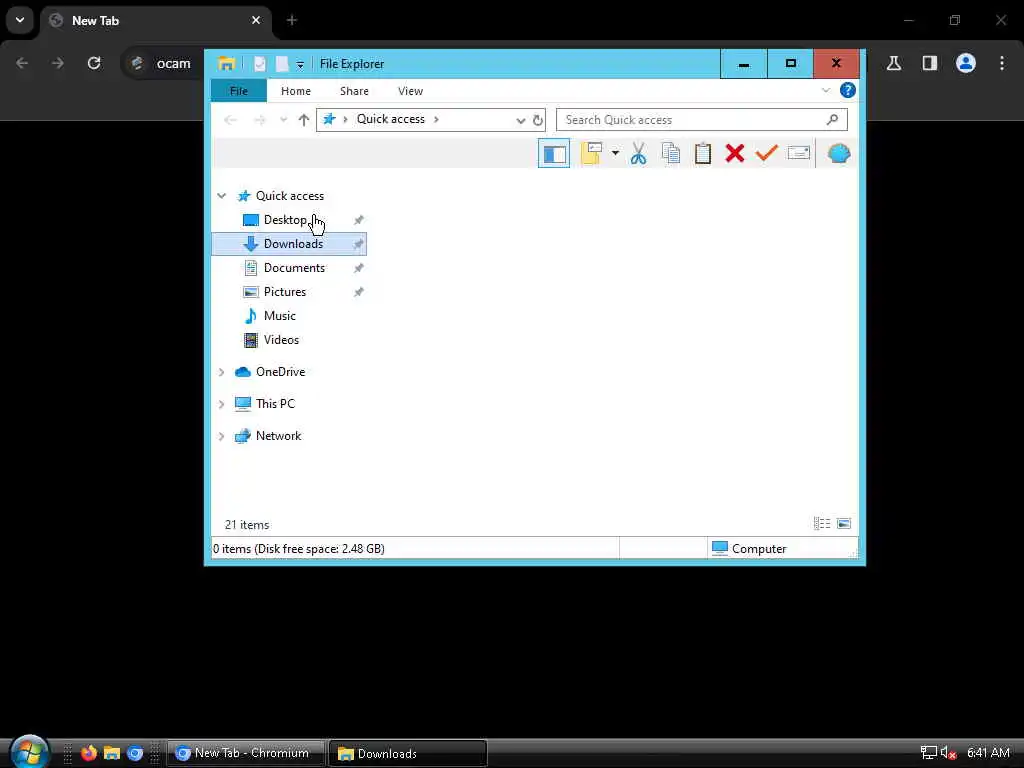Open the recent locations dropdown arrow
This screenshot has width=1024, height=768.
[x=283, y=120]
